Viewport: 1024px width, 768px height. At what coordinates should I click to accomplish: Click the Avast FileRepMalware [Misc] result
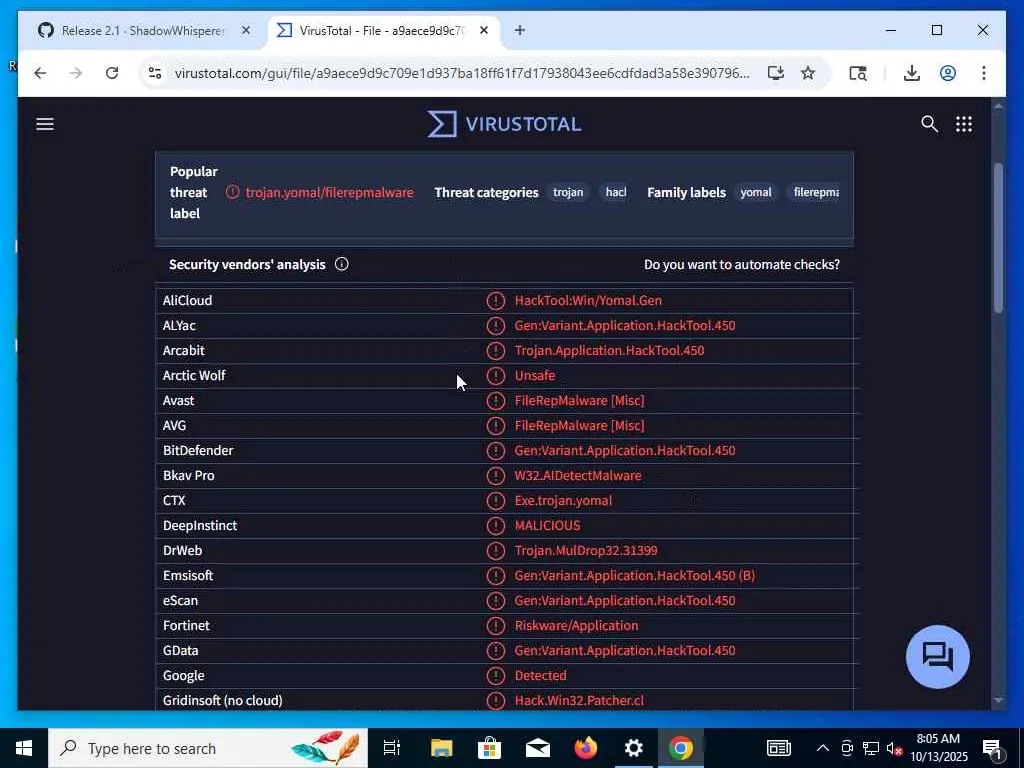point(579,400)
